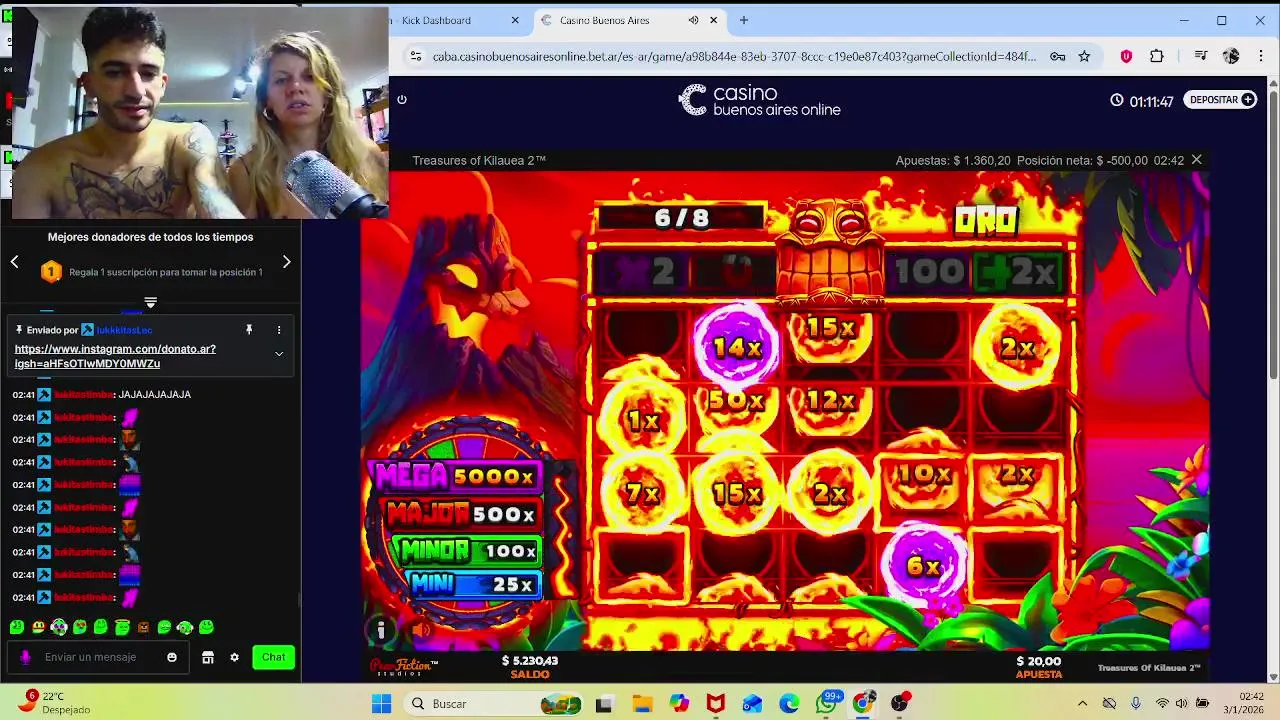Open the weather widget showing 22°C
This screenshot has width=1280, height=720.
click(x=56, y=703)
